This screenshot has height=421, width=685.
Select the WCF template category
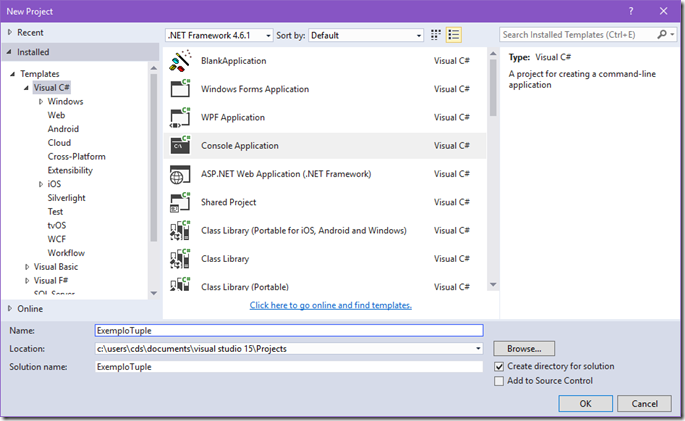point(57,239)
